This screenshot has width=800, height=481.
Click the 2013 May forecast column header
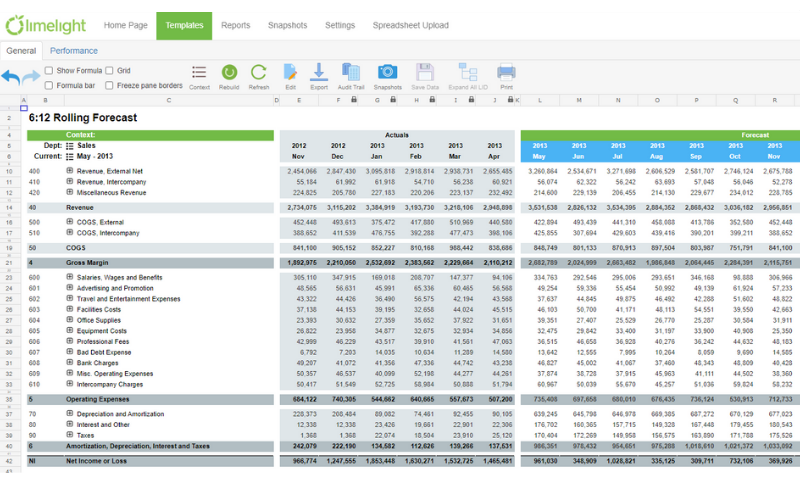[x=540, y=151]
